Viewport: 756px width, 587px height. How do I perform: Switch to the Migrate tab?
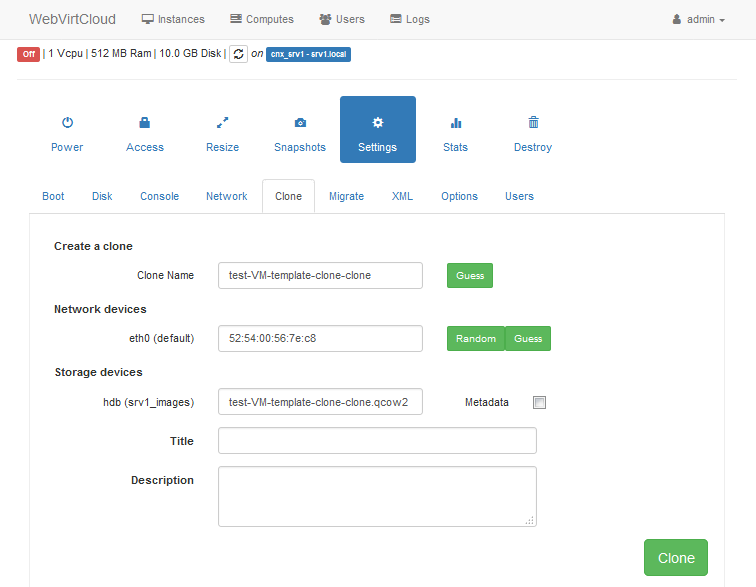(x=346, y=196)
